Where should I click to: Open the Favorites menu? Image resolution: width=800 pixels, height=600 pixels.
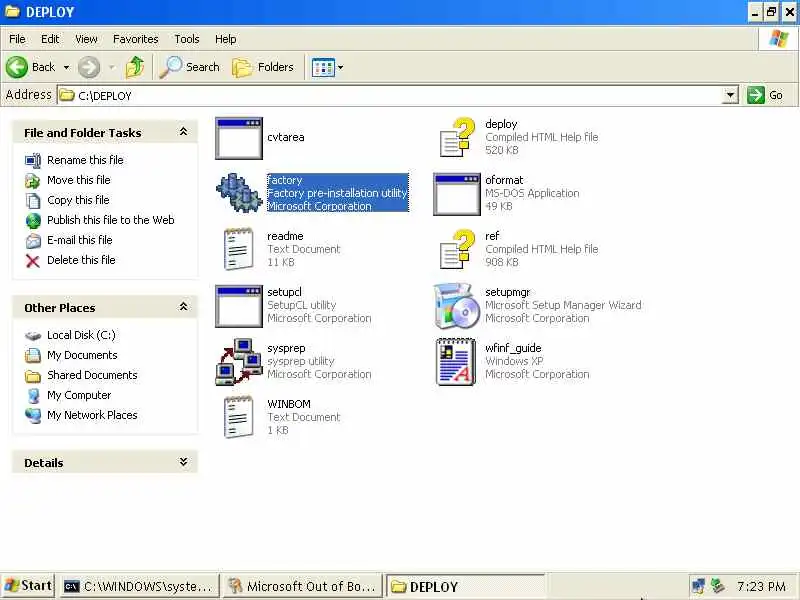136,39
